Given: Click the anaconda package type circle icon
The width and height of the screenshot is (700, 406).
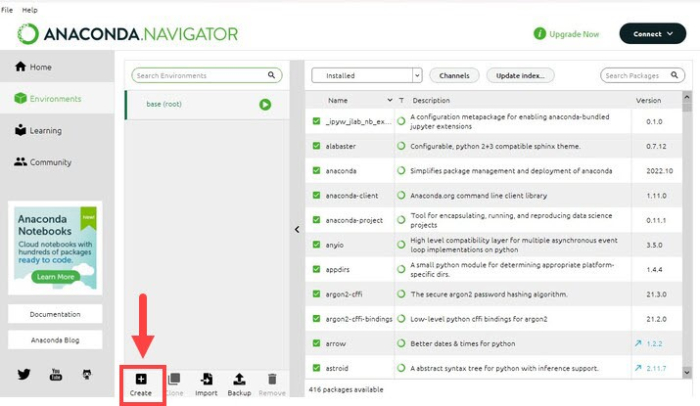Looking at the screenshot, I should [x=401, y=170].
